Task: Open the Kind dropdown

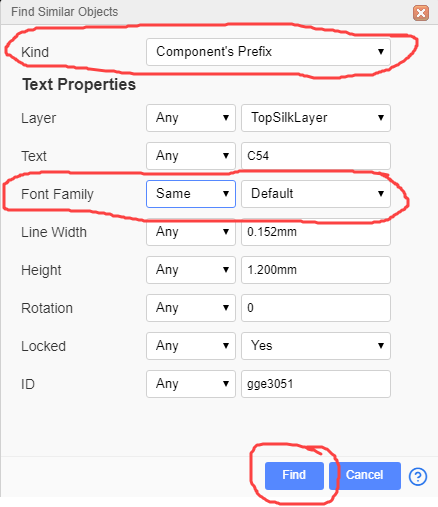Action: tap(268, 52)
